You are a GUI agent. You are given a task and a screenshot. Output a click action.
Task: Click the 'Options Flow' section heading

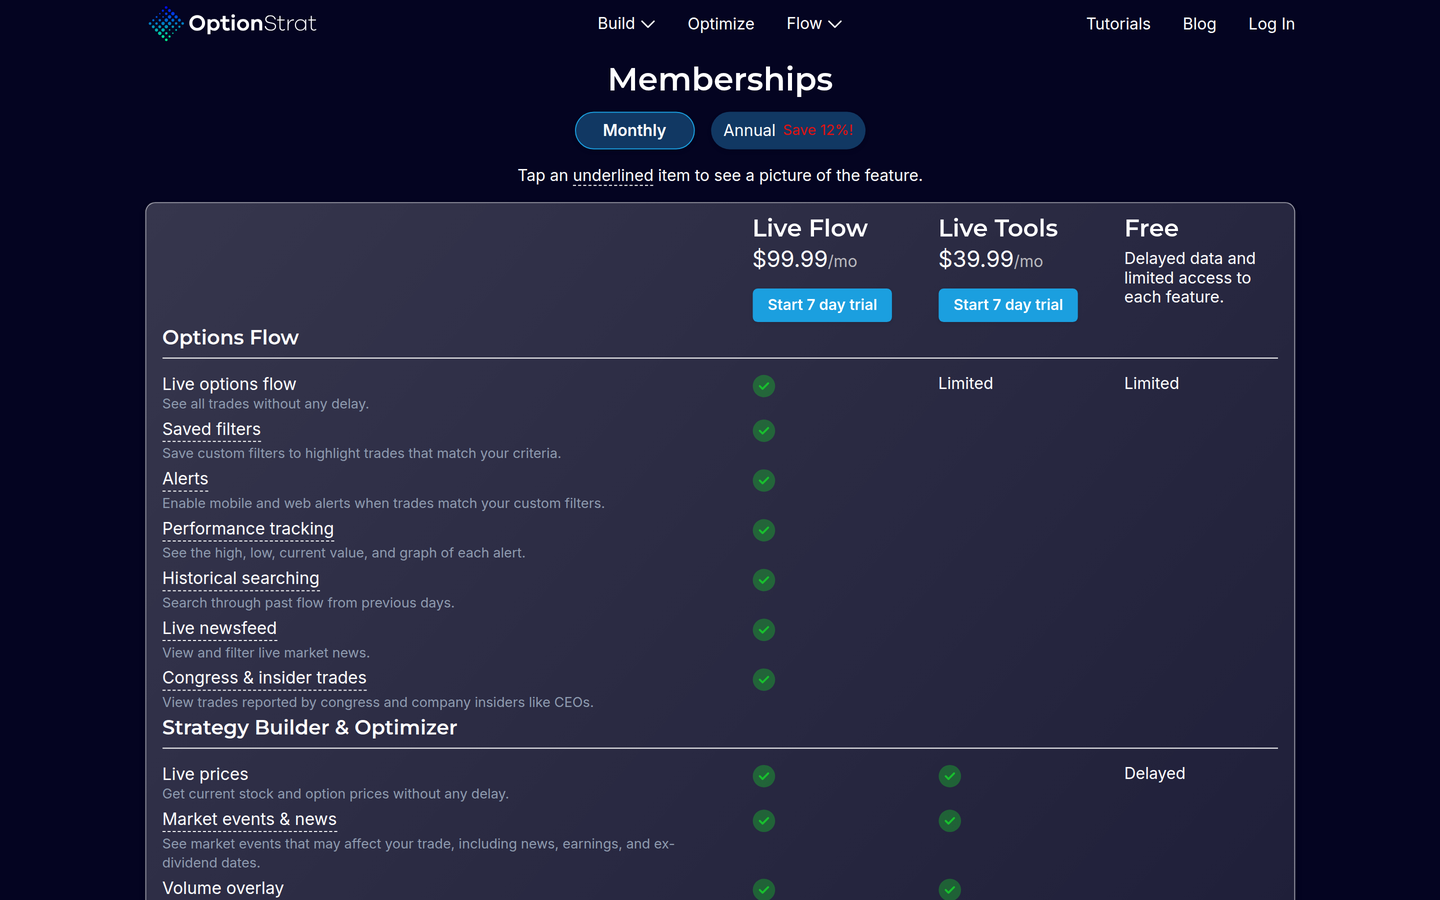point(231,338)
